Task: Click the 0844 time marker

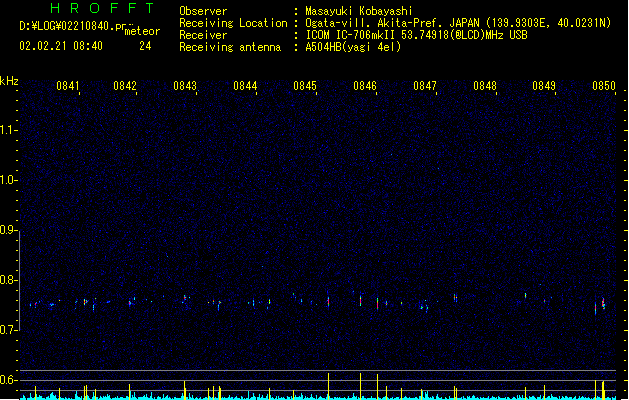Action: [x=245, y=86]
